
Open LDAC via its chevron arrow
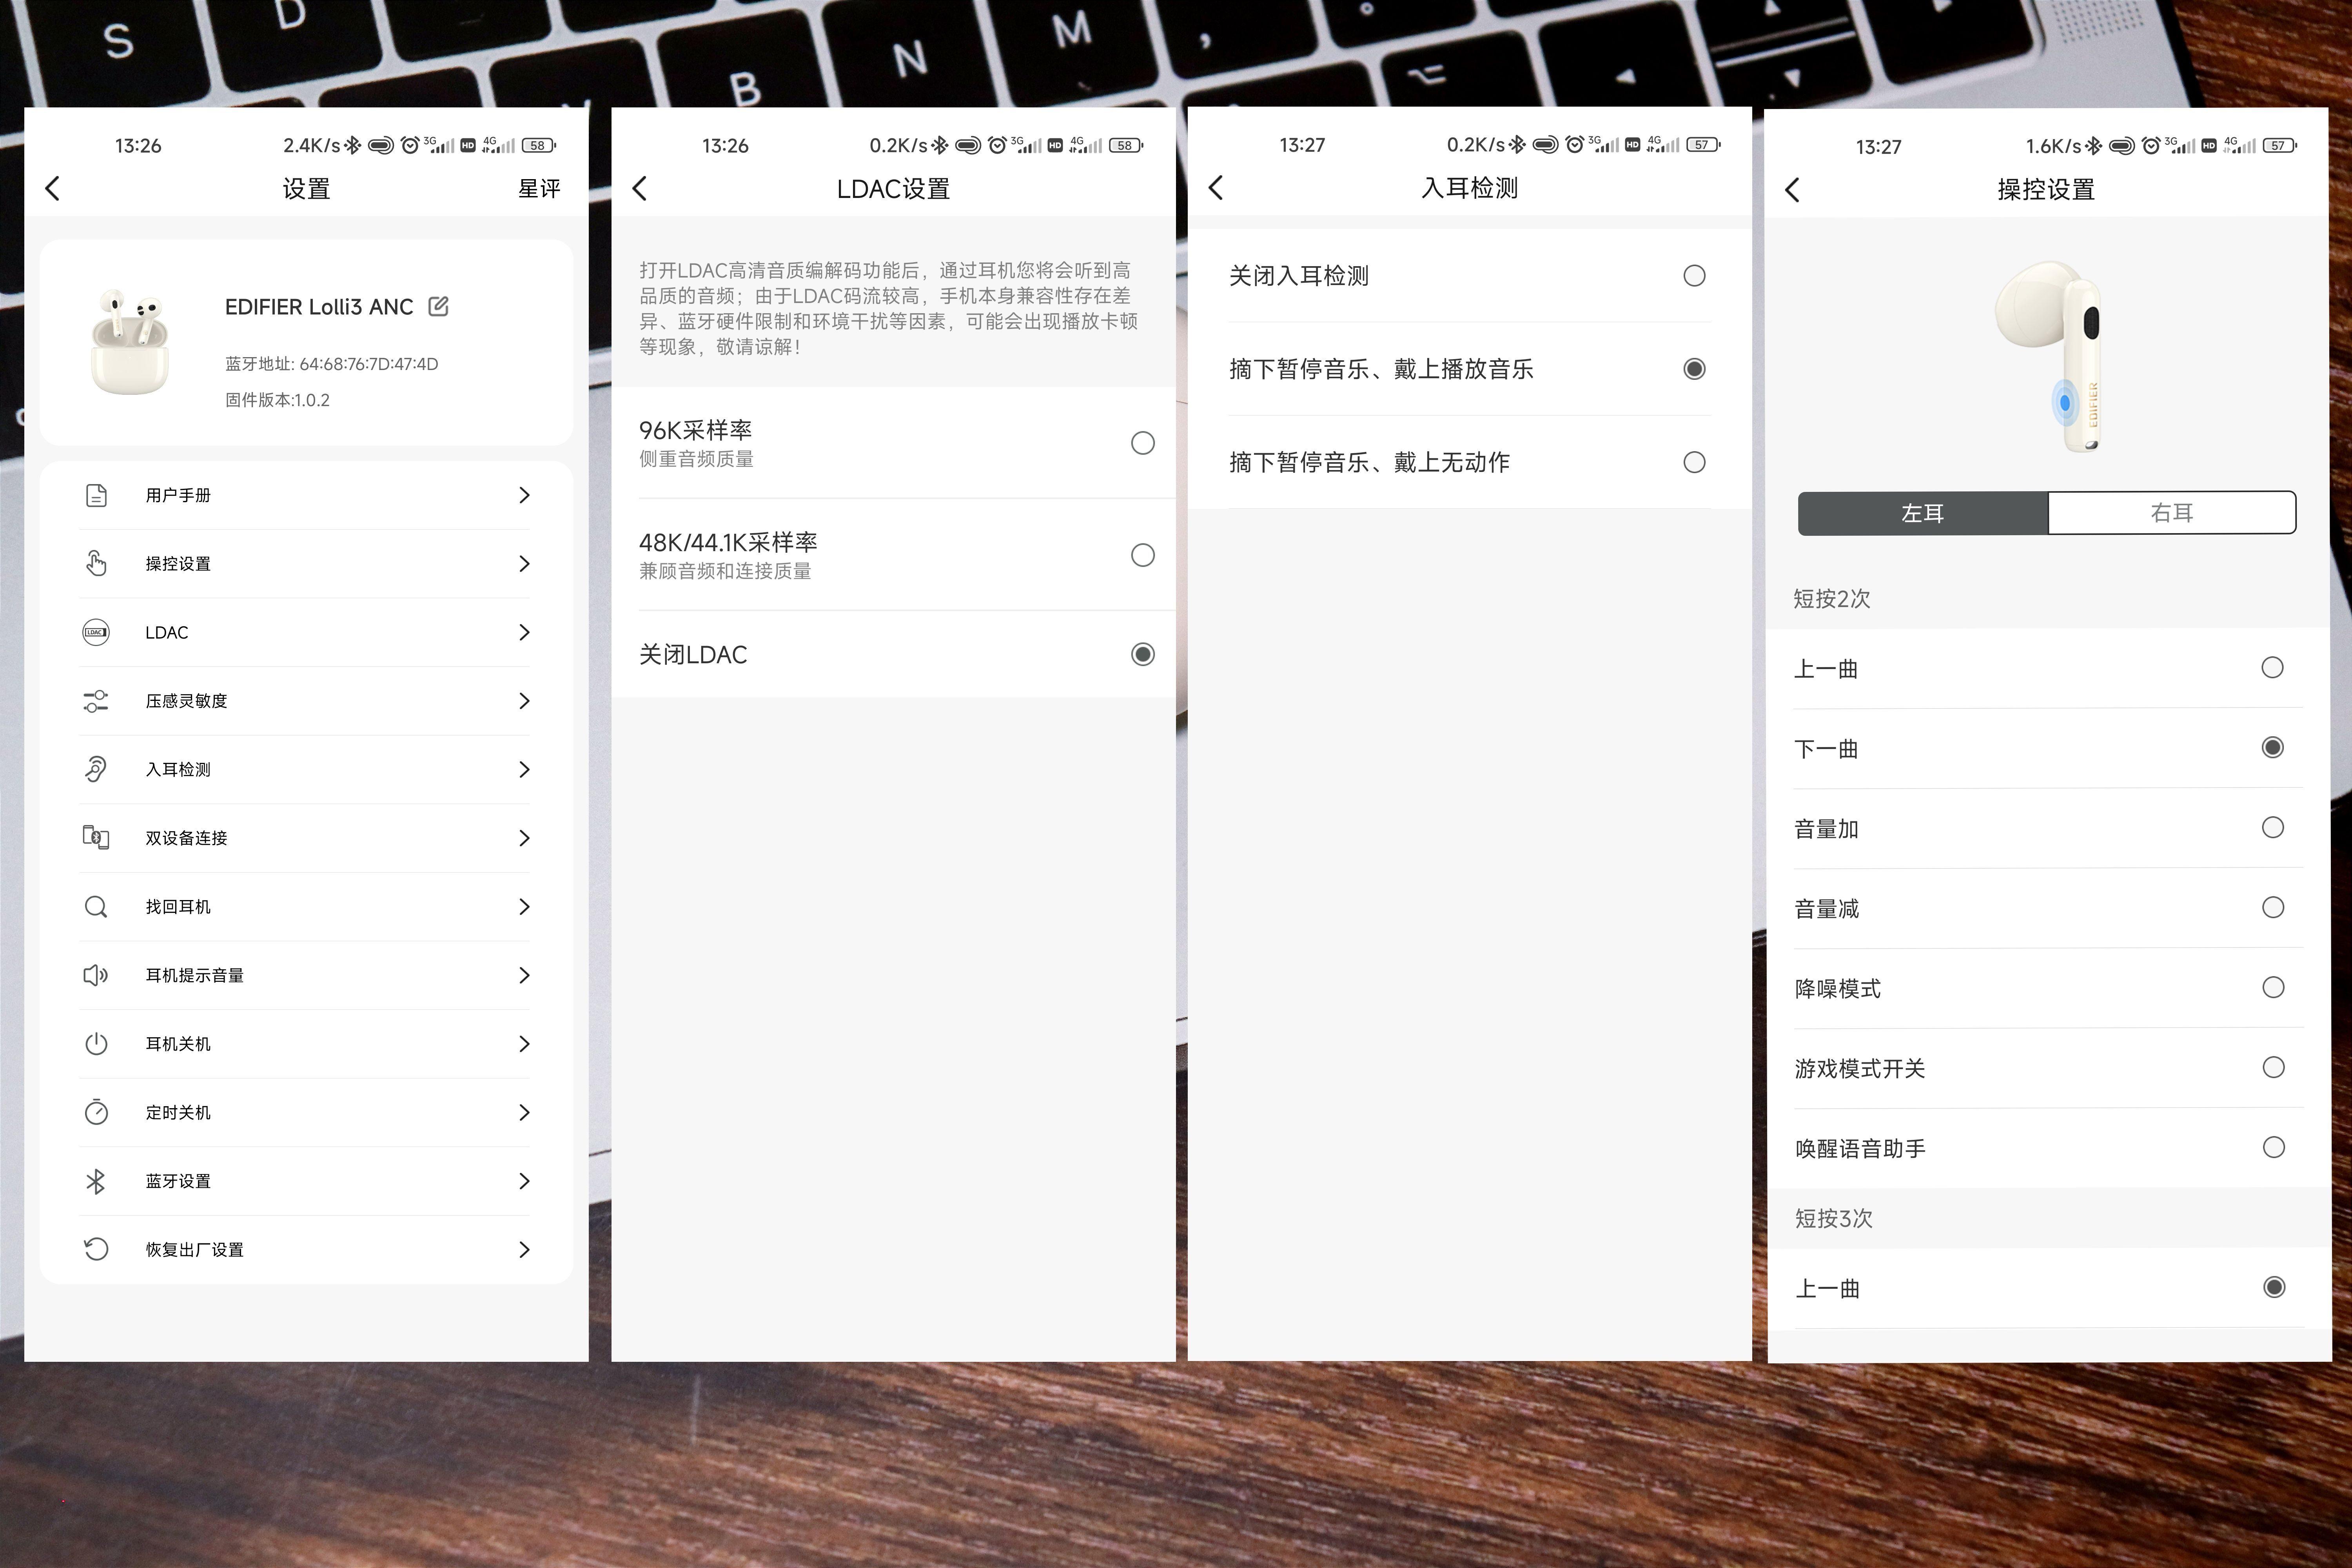click(524, 632)
